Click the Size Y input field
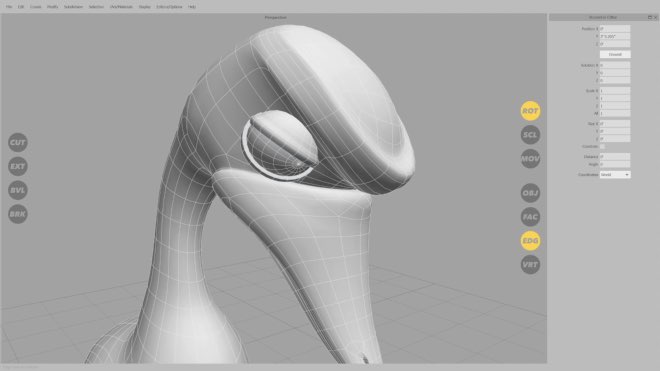660x371 pixels. click(x=615, y=131)
